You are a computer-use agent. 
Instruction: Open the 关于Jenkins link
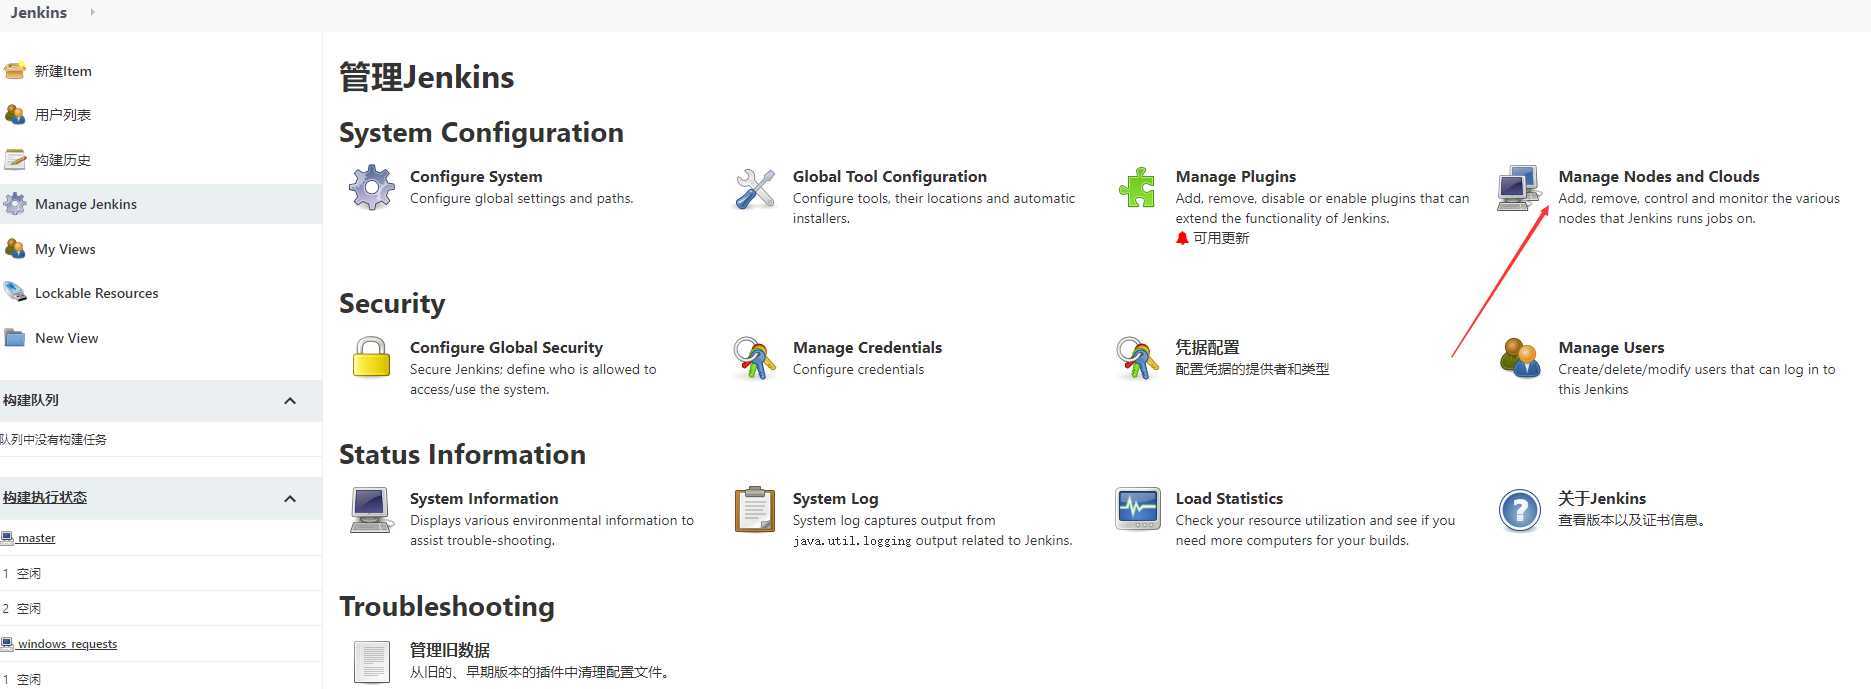[1602, 498]
